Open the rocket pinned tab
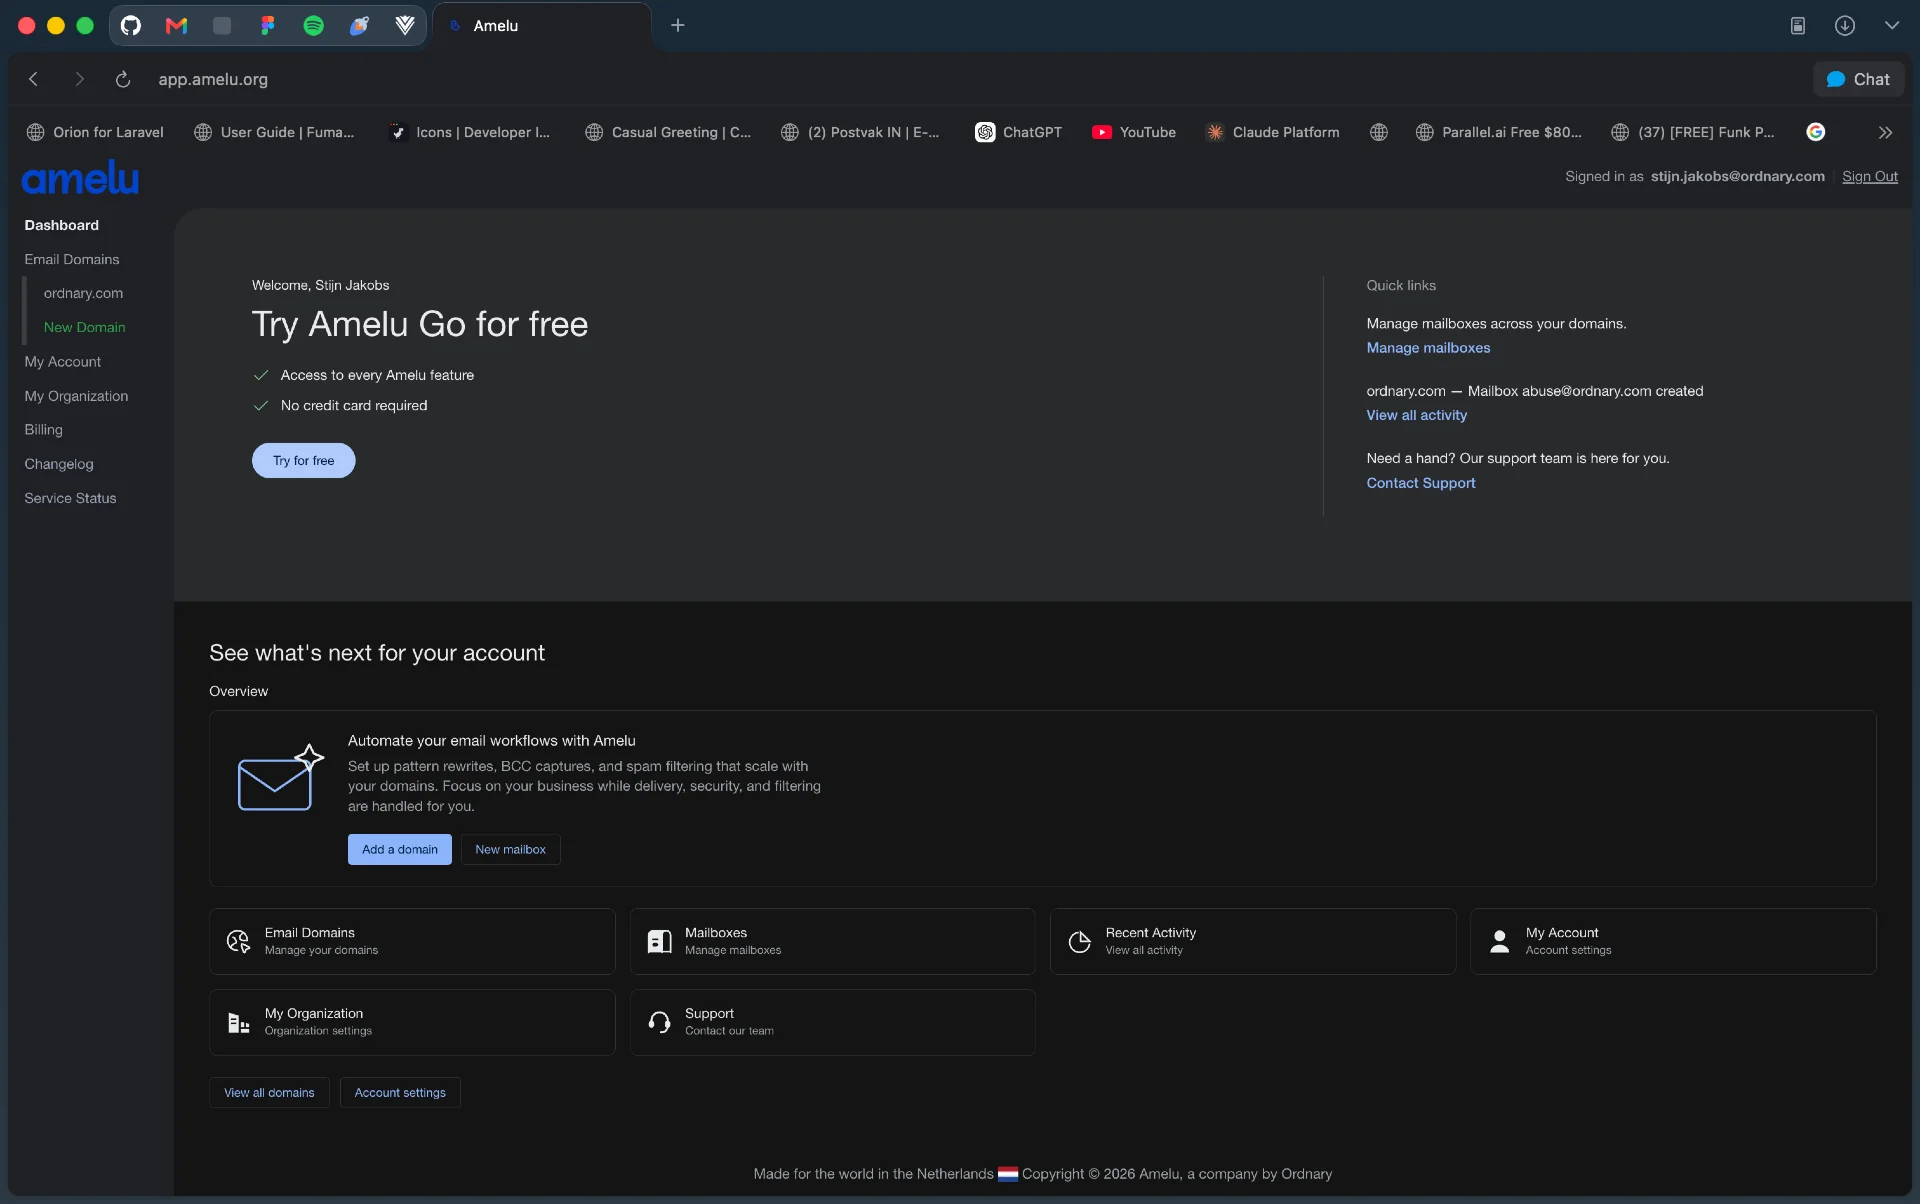Viewport: 1920px width, 1204px height. (359, 26)
